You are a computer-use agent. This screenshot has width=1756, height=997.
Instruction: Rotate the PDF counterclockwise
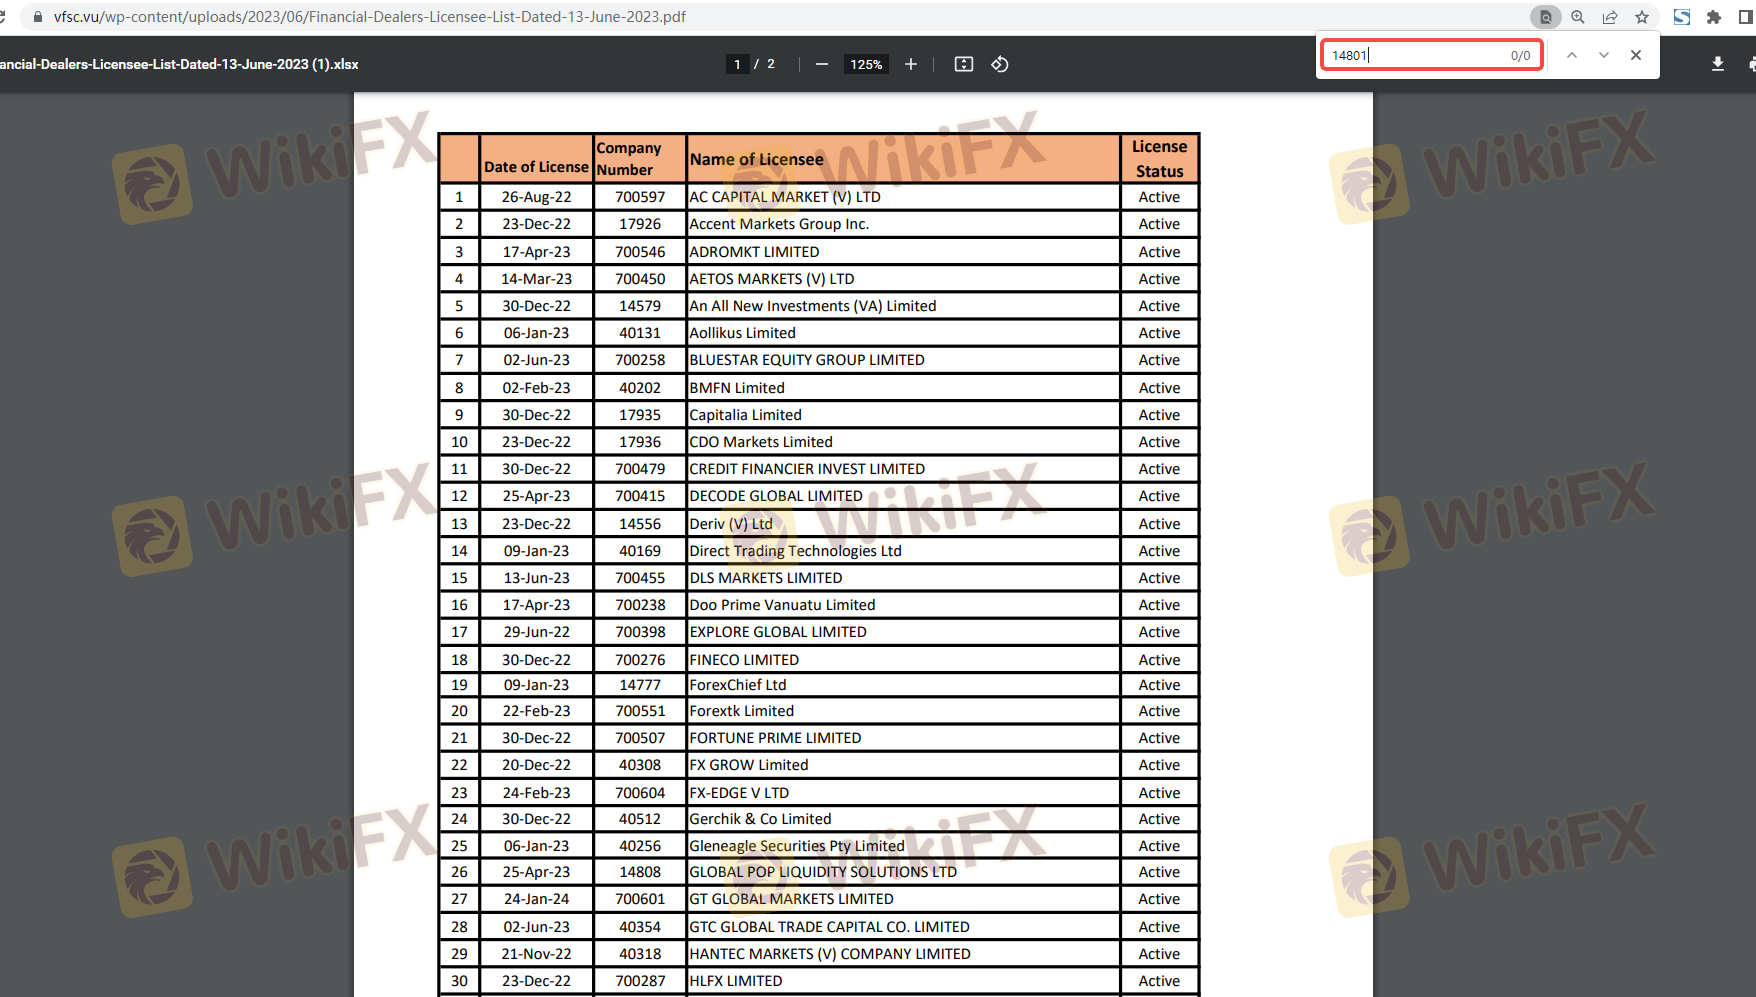(x=1000, y=64)
